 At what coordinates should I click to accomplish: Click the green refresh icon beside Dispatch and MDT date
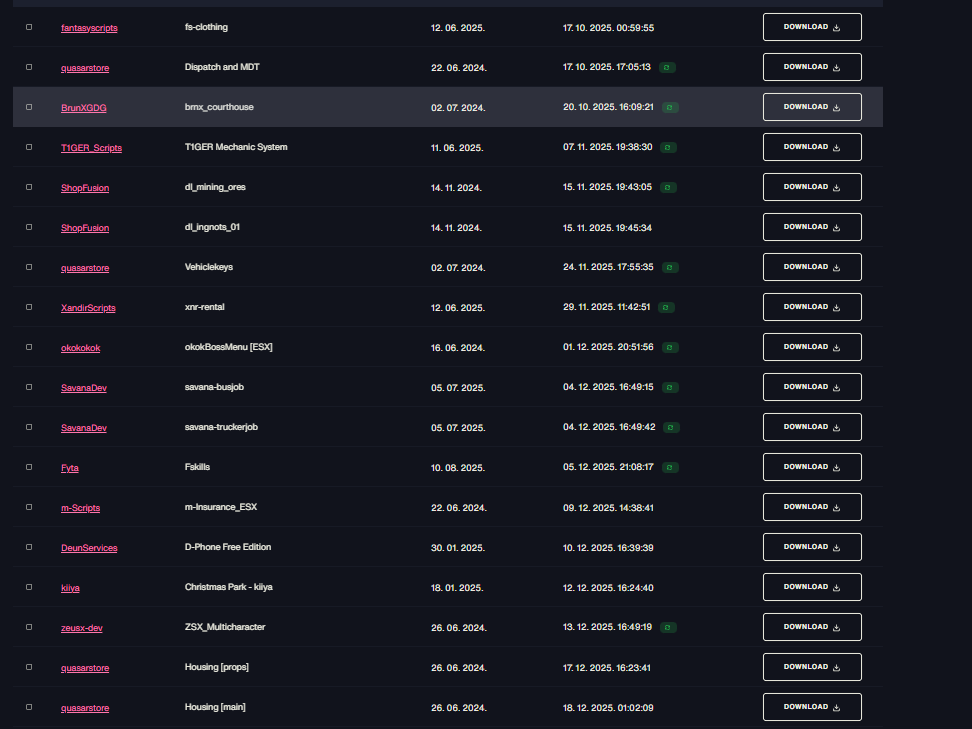click(667, 68)
